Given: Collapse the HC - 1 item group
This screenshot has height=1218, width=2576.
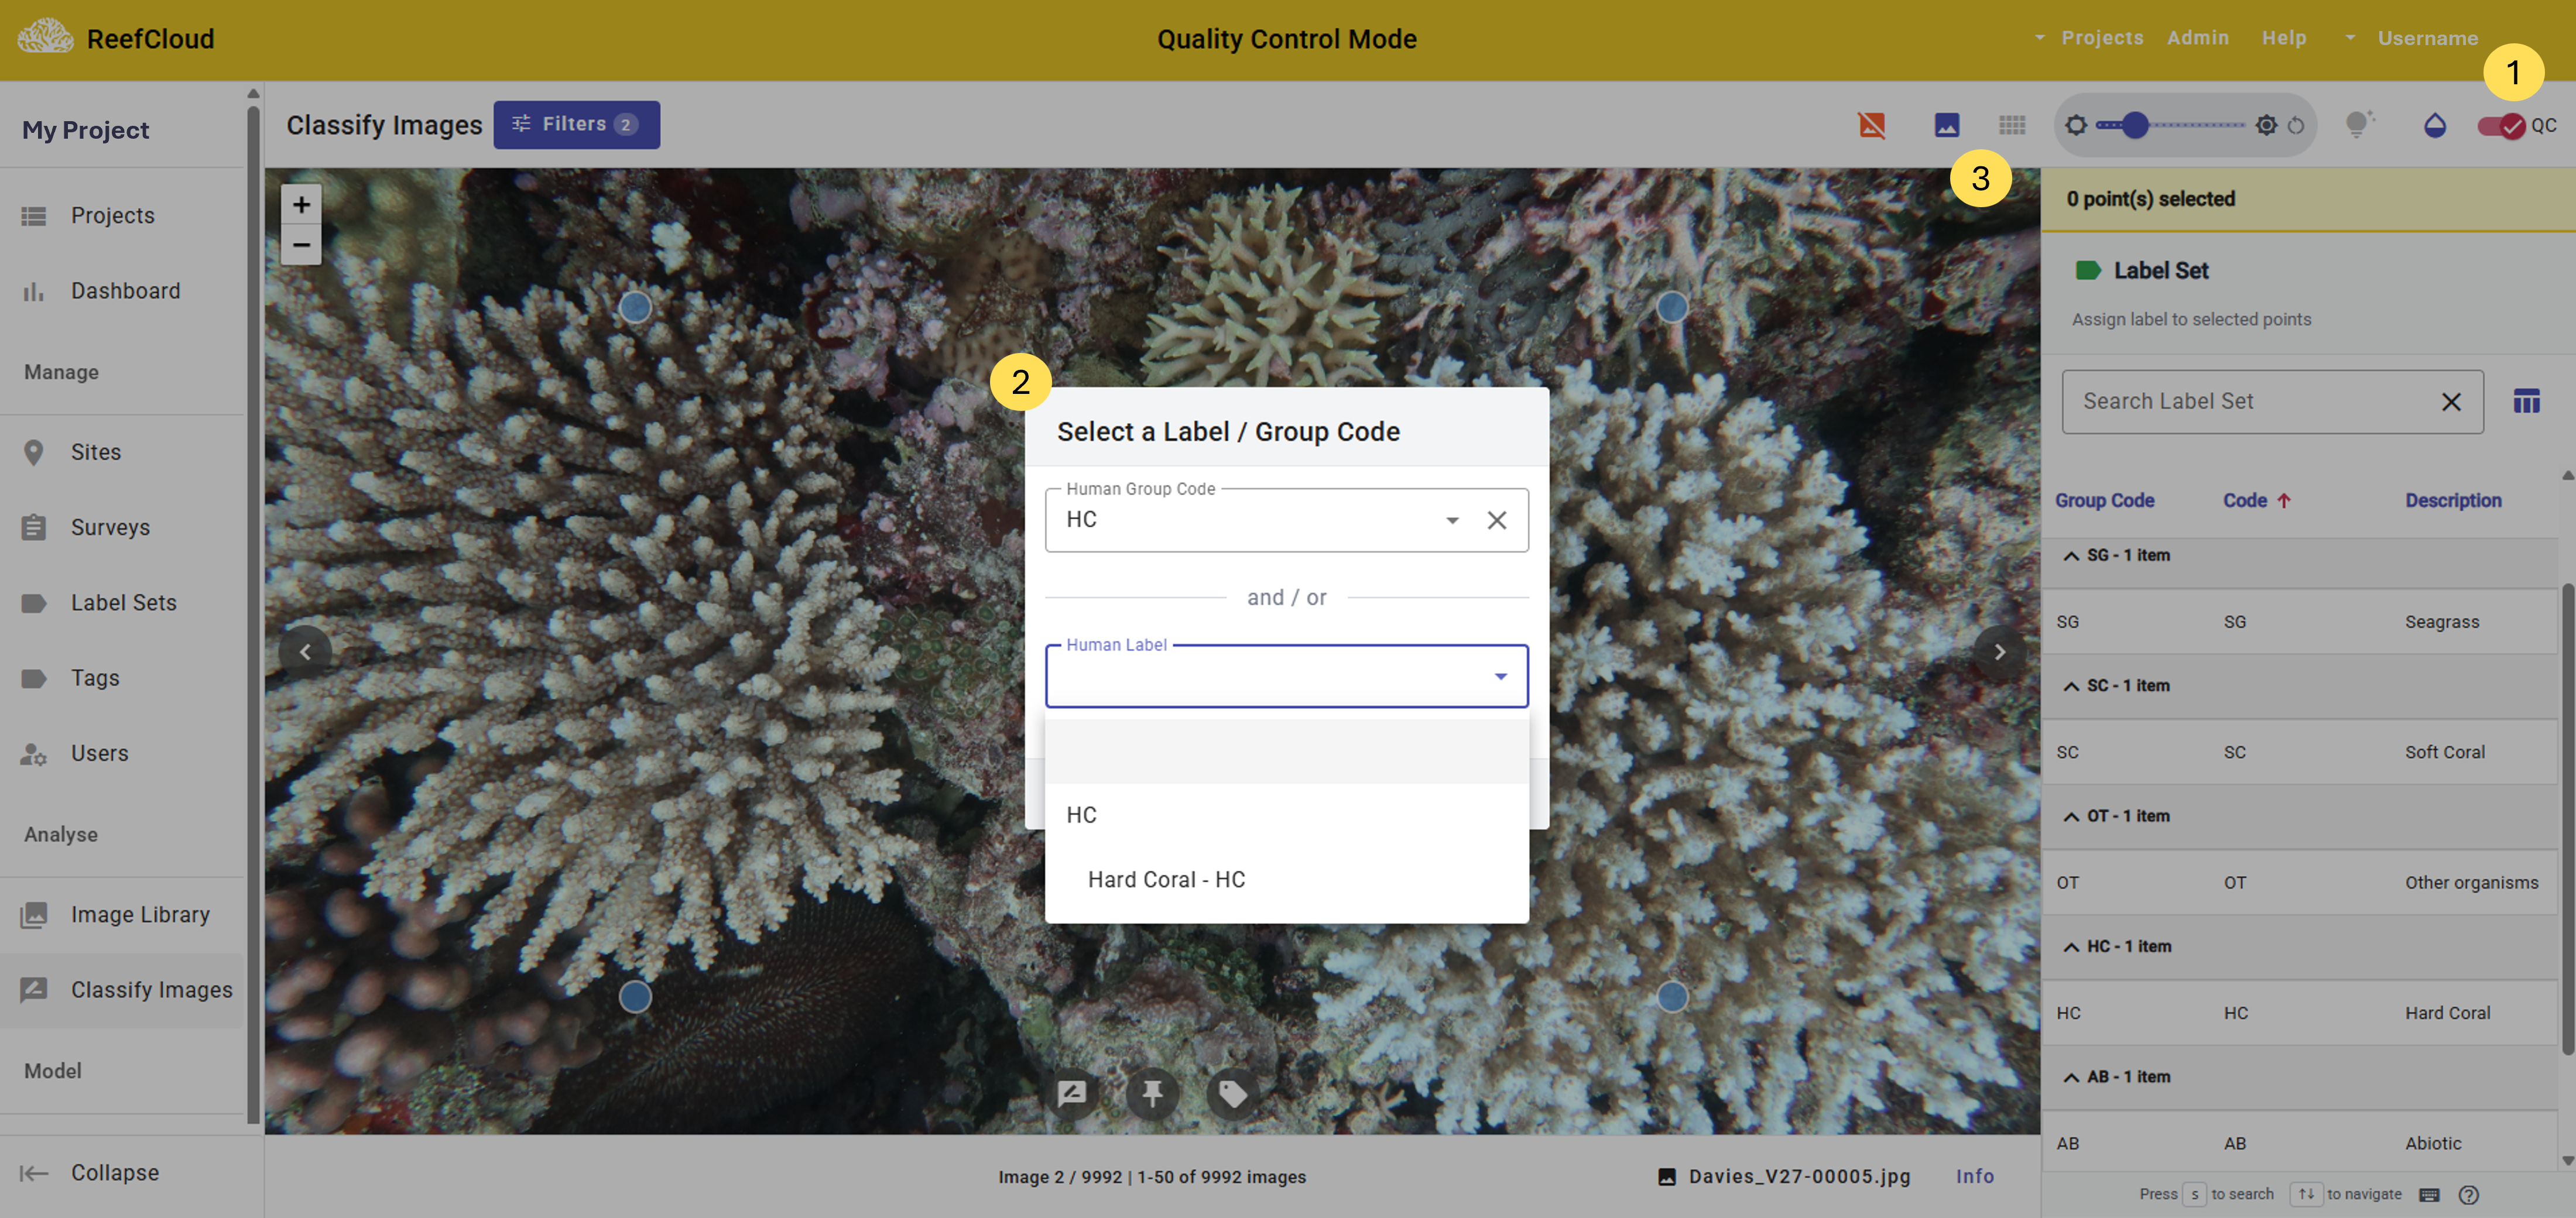Looking at the screenshot, I should tap(2071, 947).
